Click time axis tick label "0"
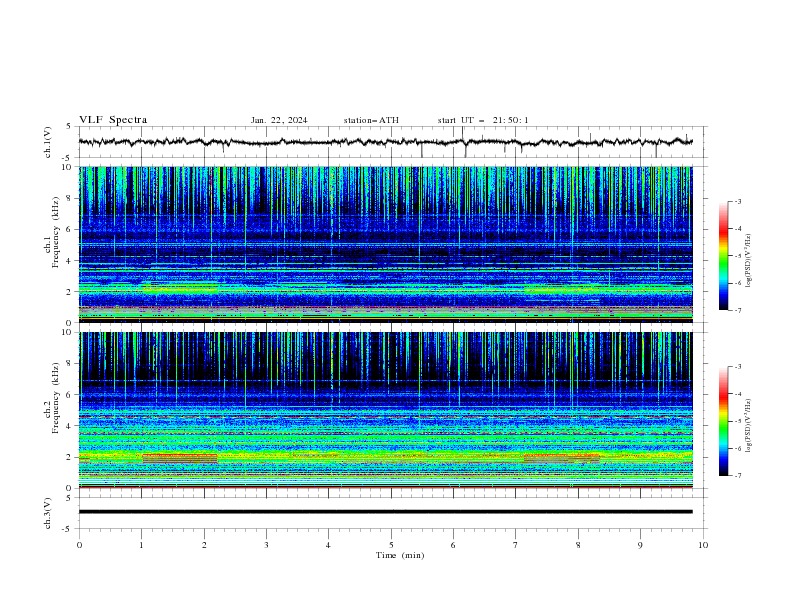This screenshot has height=612, width=792. [79, 545]
